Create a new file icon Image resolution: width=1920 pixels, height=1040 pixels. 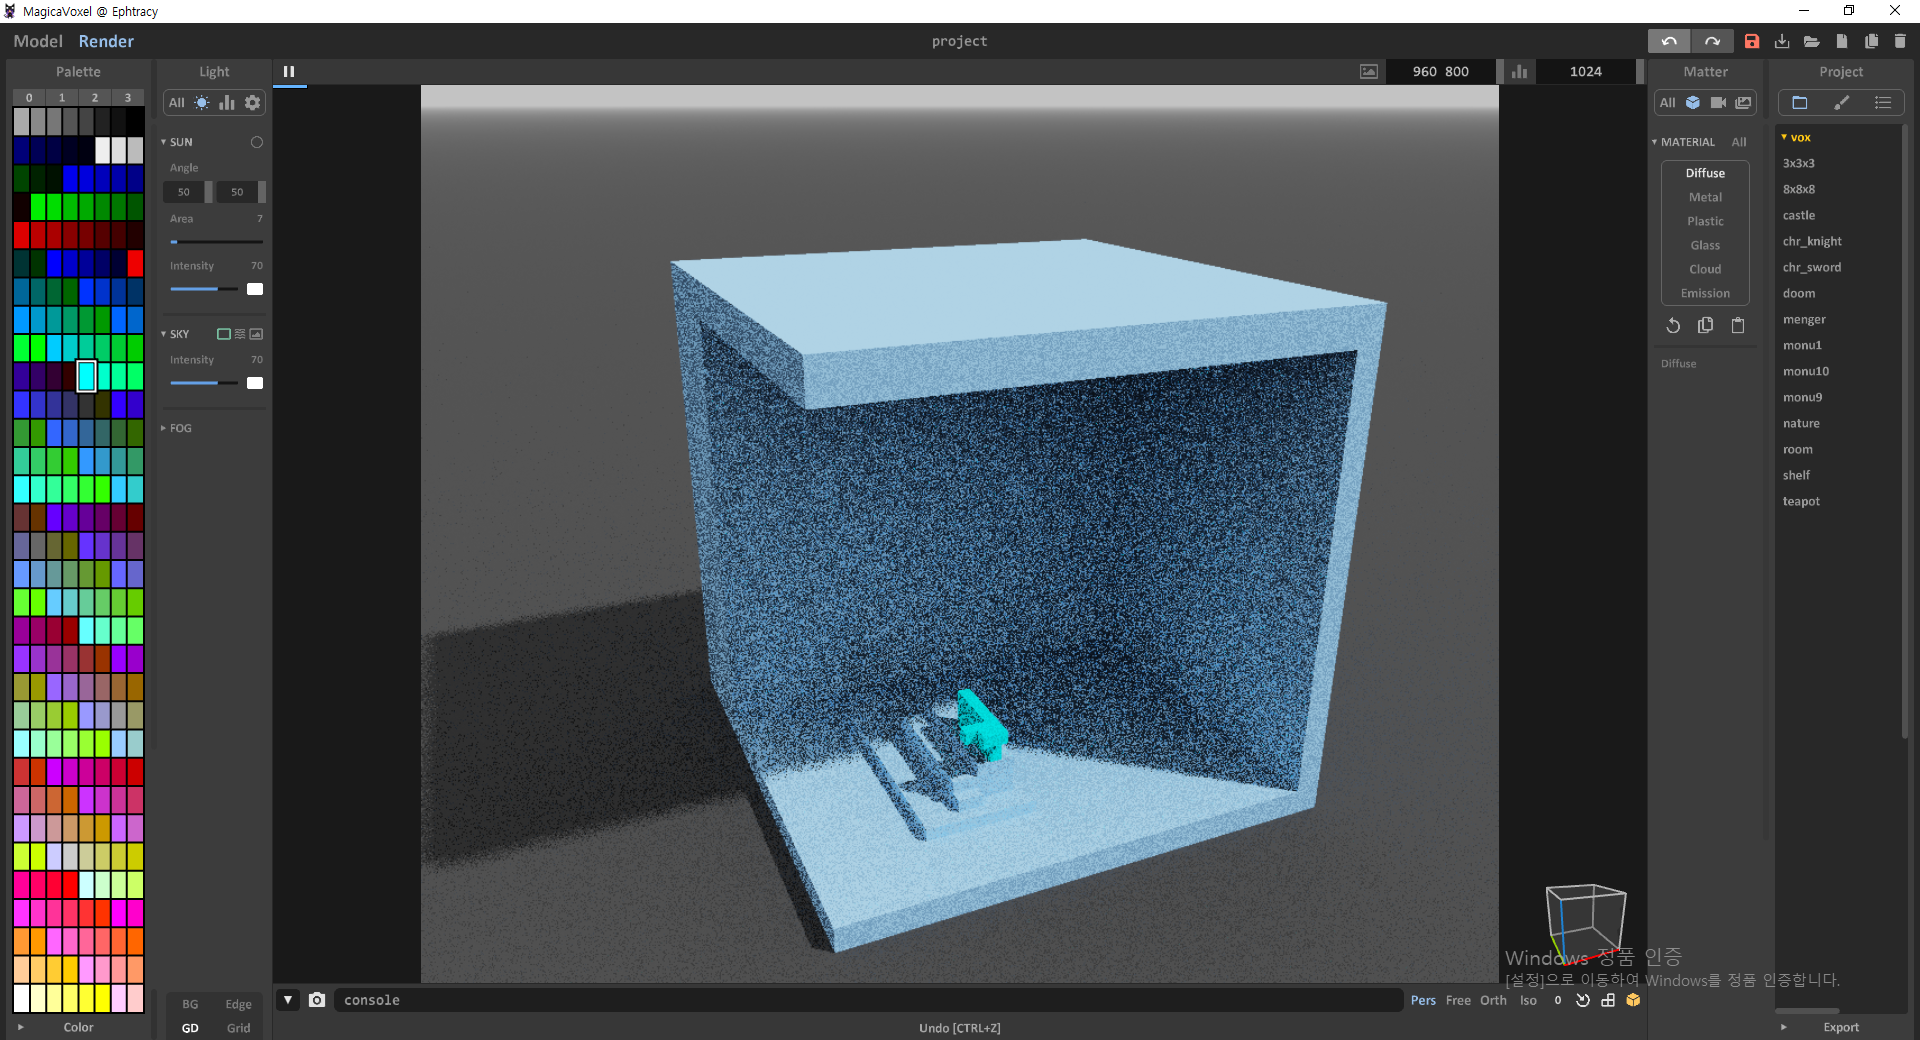pyautogui.click(x=1842, y=41)
